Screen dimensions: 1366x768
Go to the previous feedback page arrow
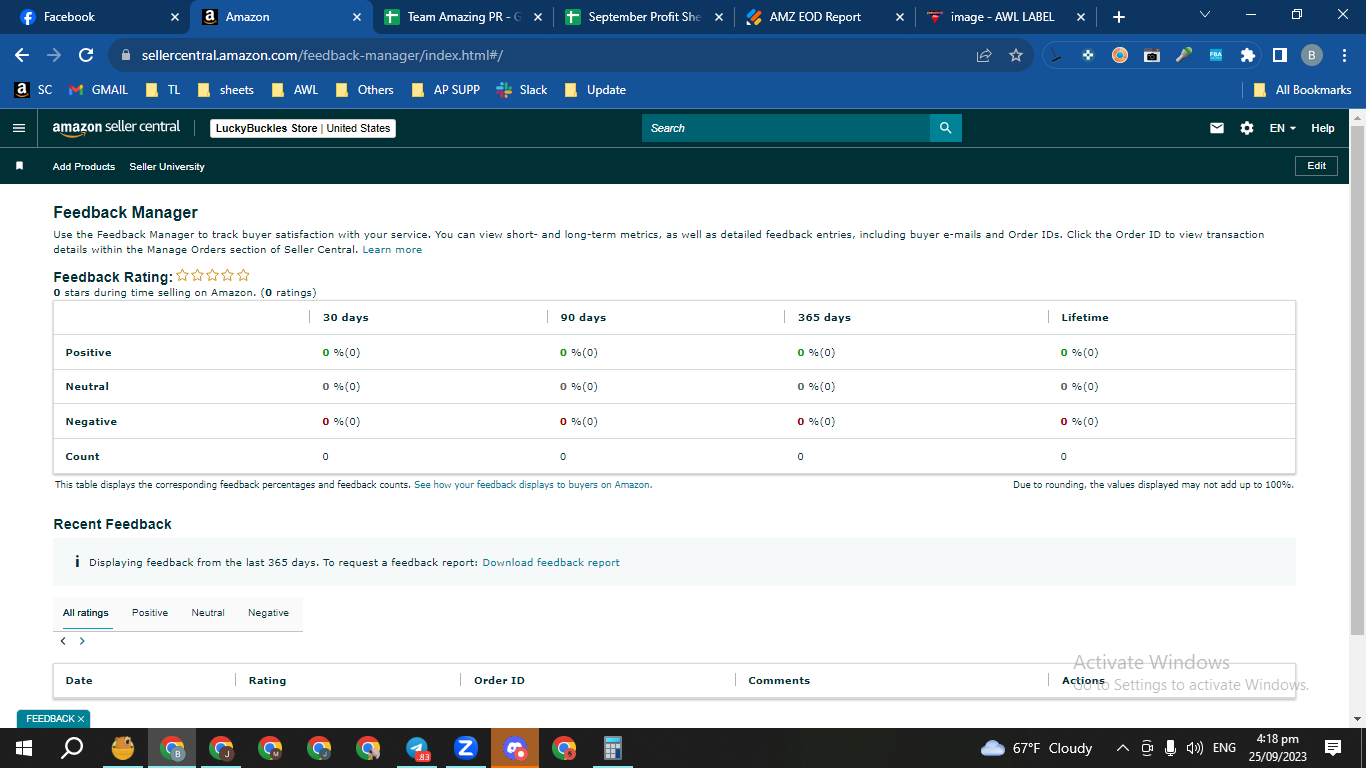63,641
